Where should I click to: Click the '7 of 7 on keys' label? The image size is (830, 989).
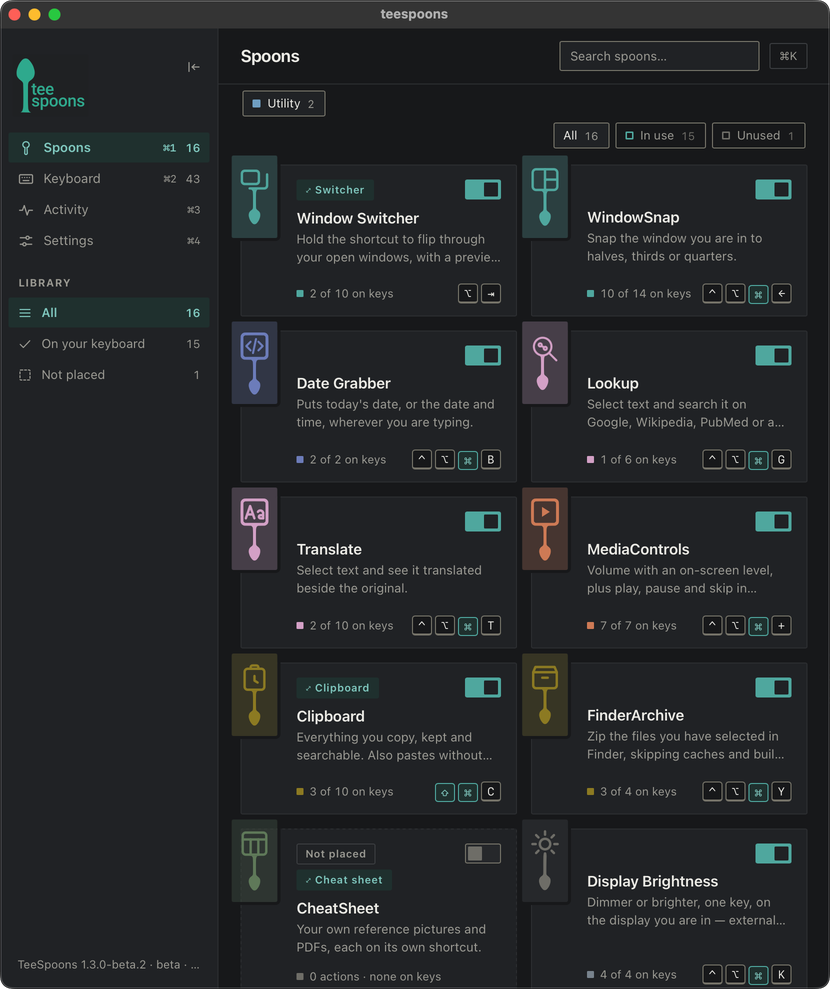(x=638, y=626)
